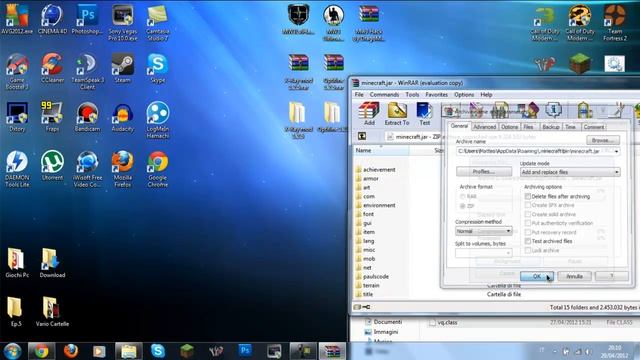Click the Skype taskbar icon
640x360 pixels.
158,351
